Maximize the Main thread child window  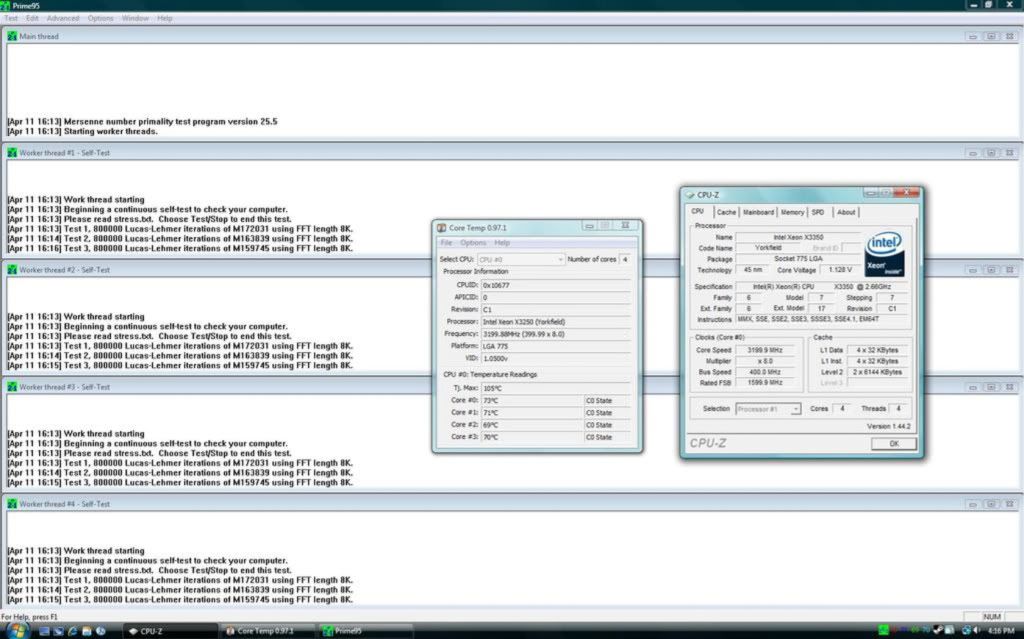coord(991,37)
